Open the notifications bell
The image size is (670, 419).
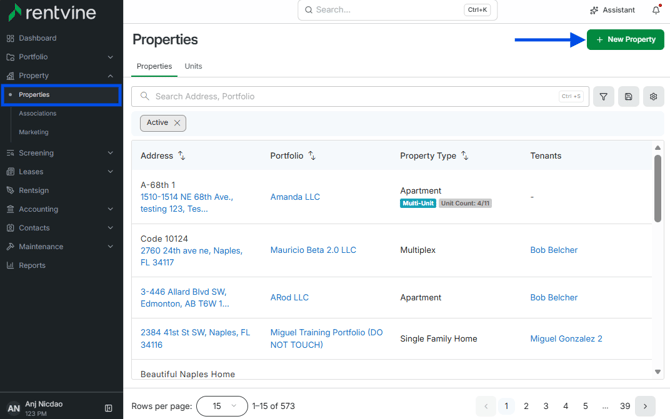656,10
